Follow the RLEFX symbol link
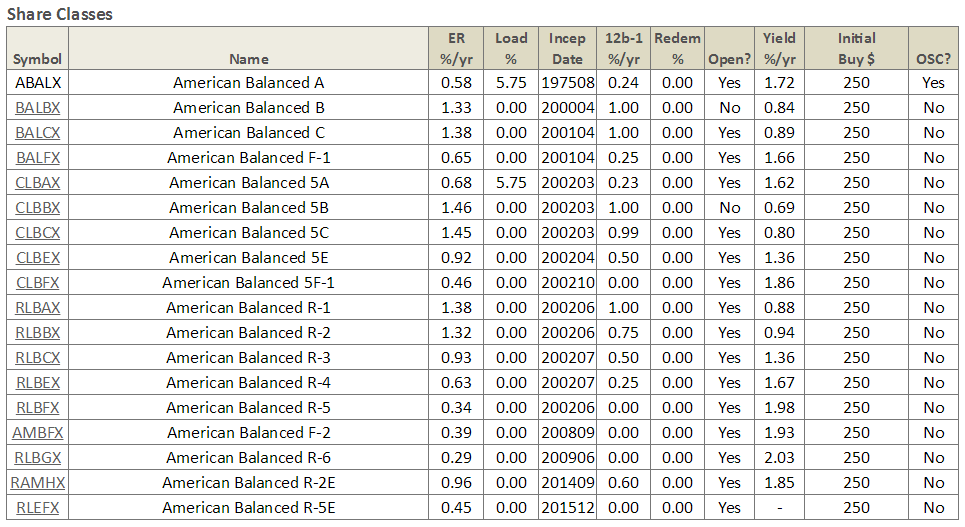 (x=38, y=508)
